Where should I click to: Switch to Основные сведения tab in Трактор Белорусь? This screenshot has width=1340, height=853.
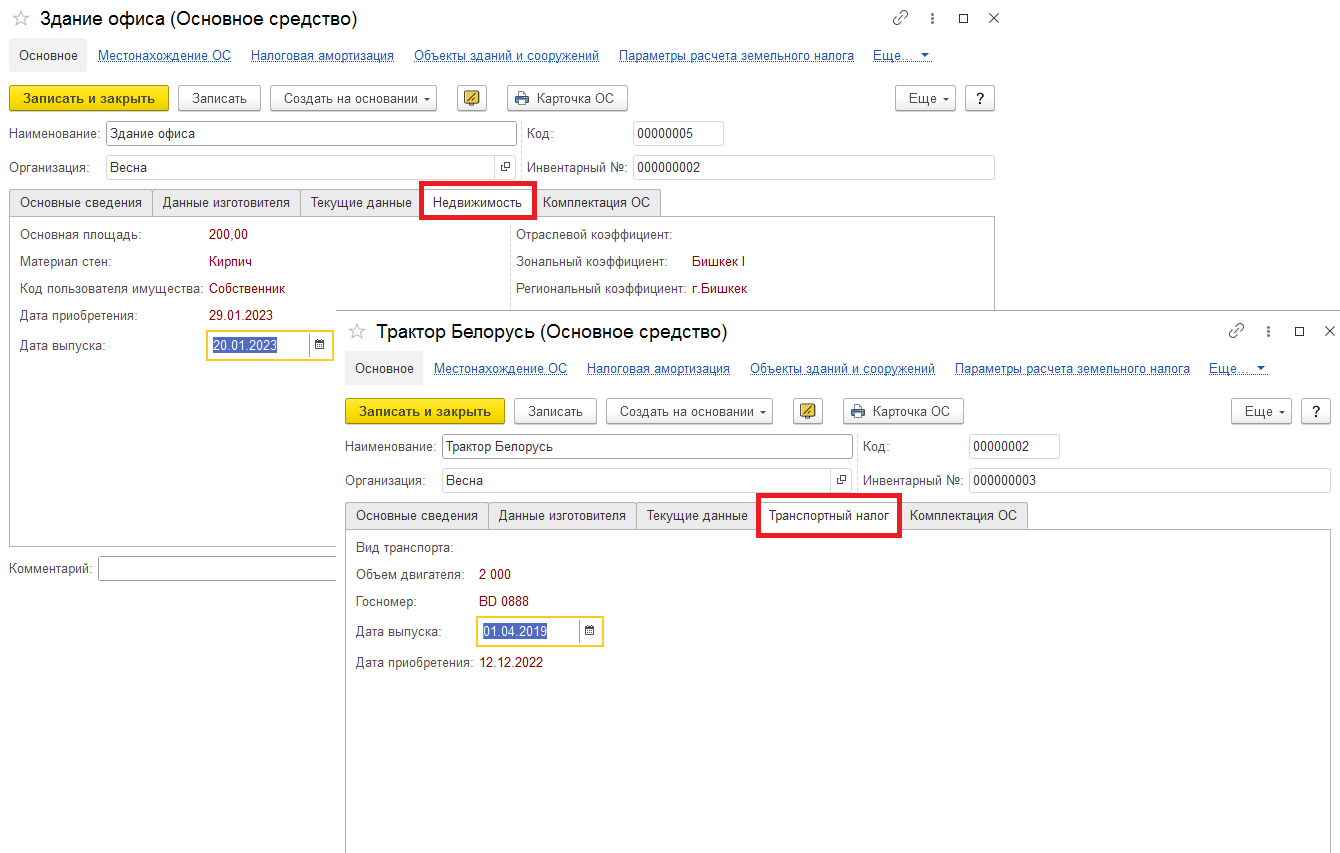tap(417, 515)
